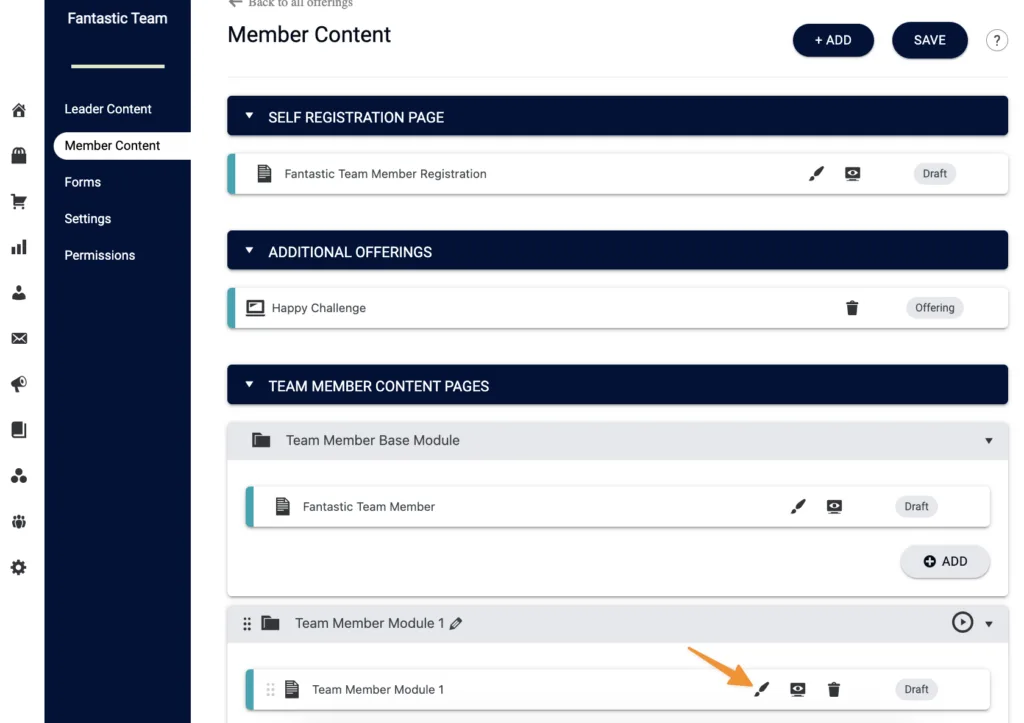Collapse the Self Registration Page section
1024x723 pixels.
(249, 116)
